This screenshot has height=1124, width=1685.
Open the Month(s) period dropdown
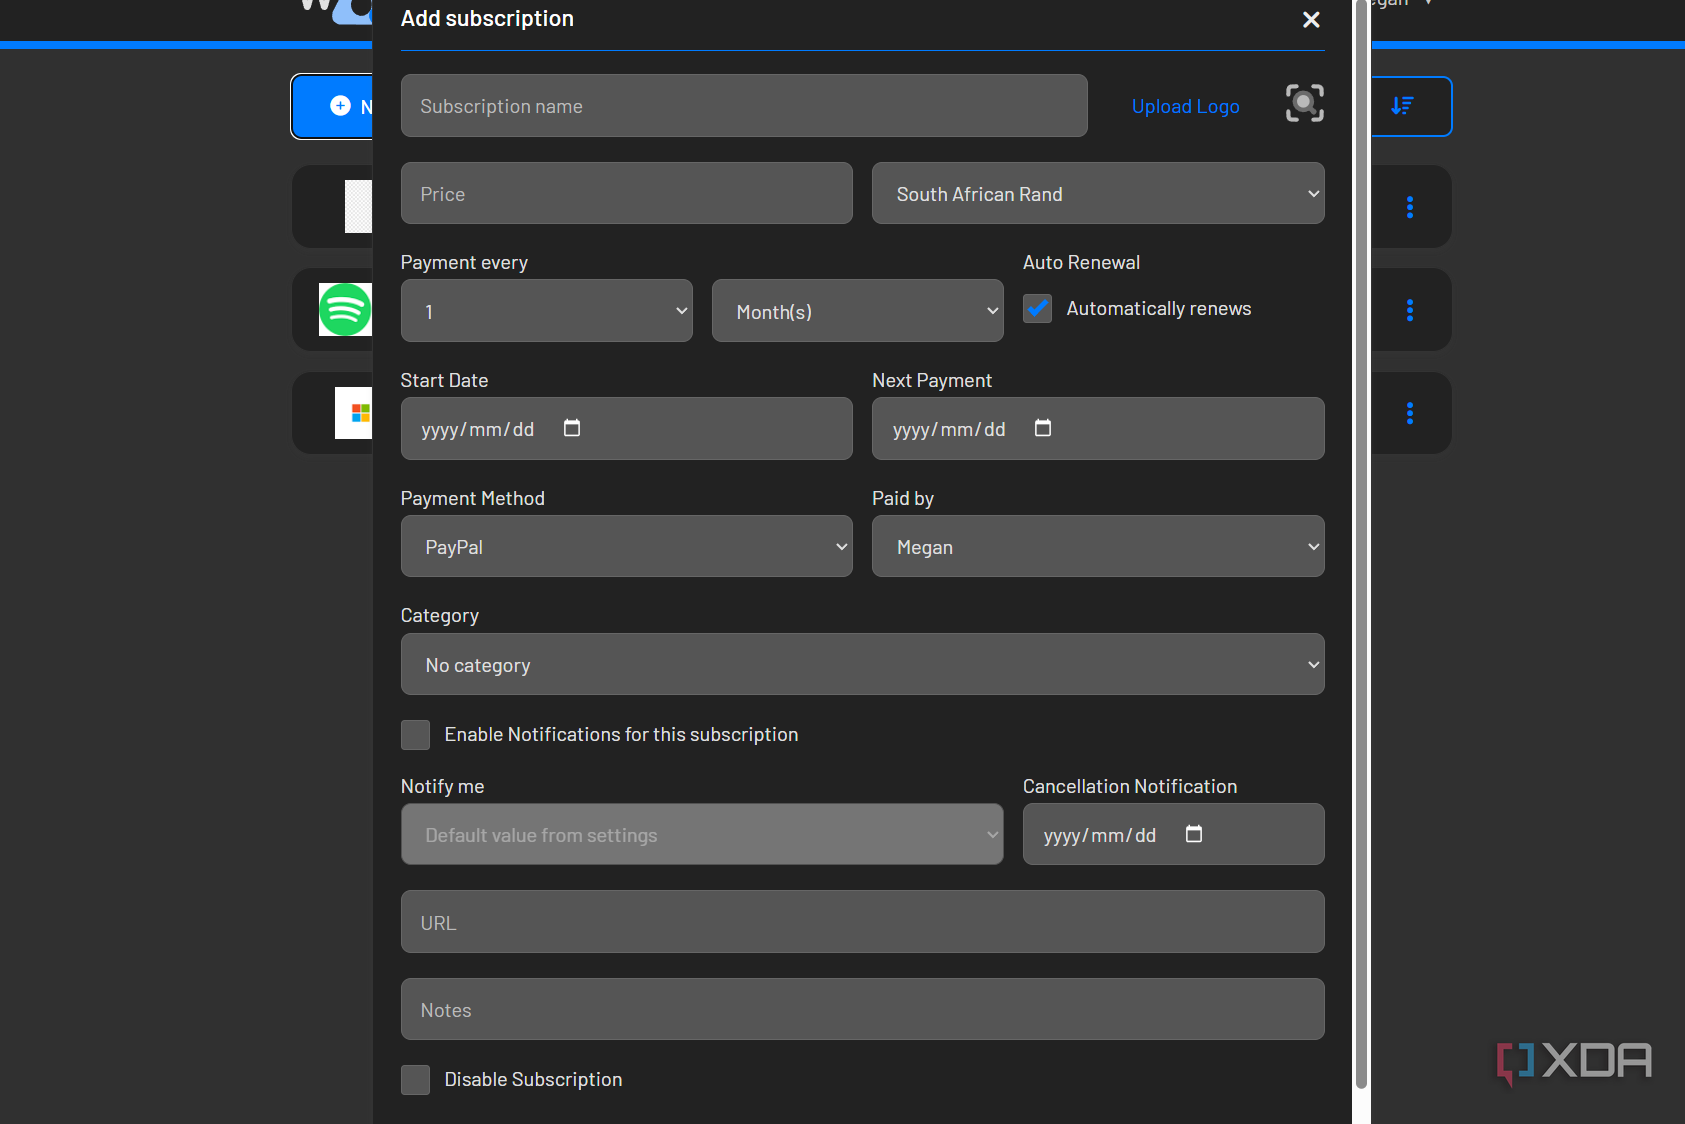tap(858, 311)
